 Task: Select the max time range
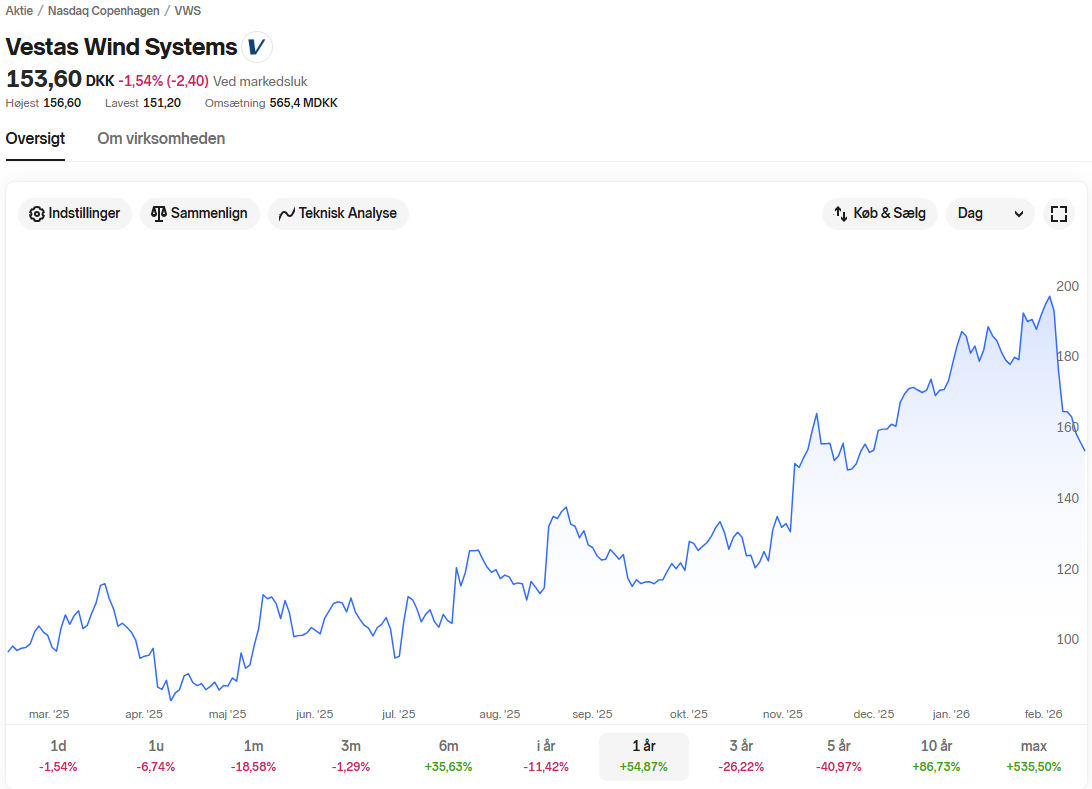point(1034,756)
